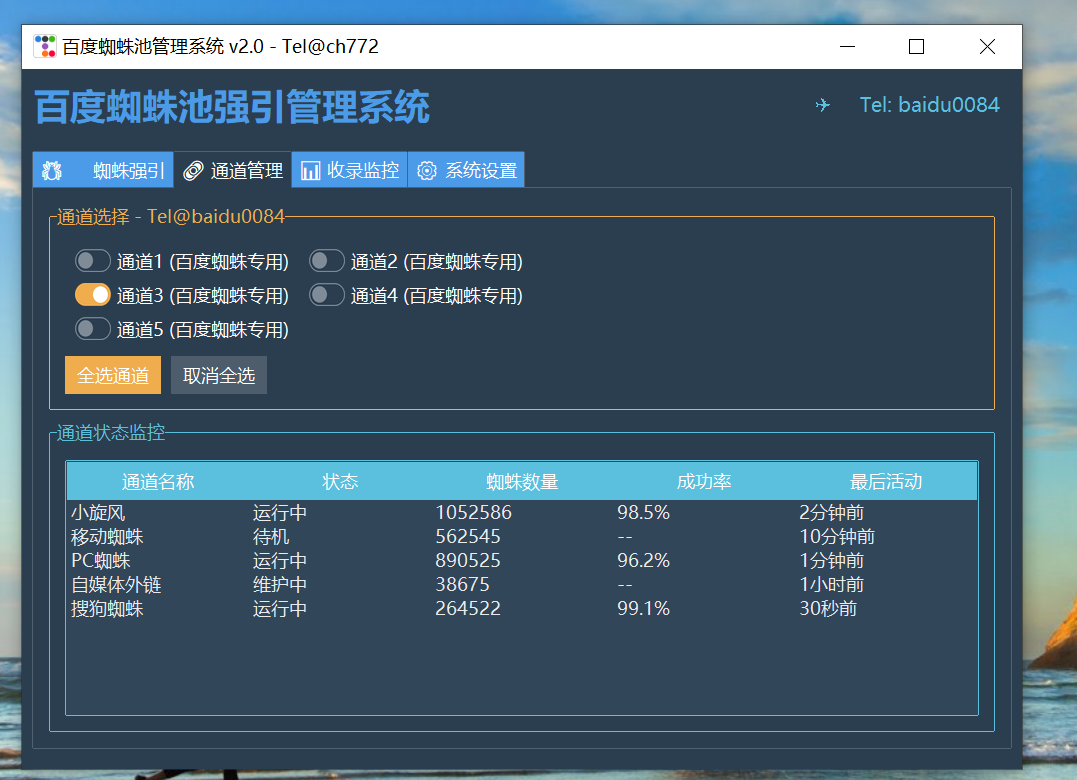Enable the 通道1 toggle switch
The image size is (1077, 780).
(x=93, y=261)
